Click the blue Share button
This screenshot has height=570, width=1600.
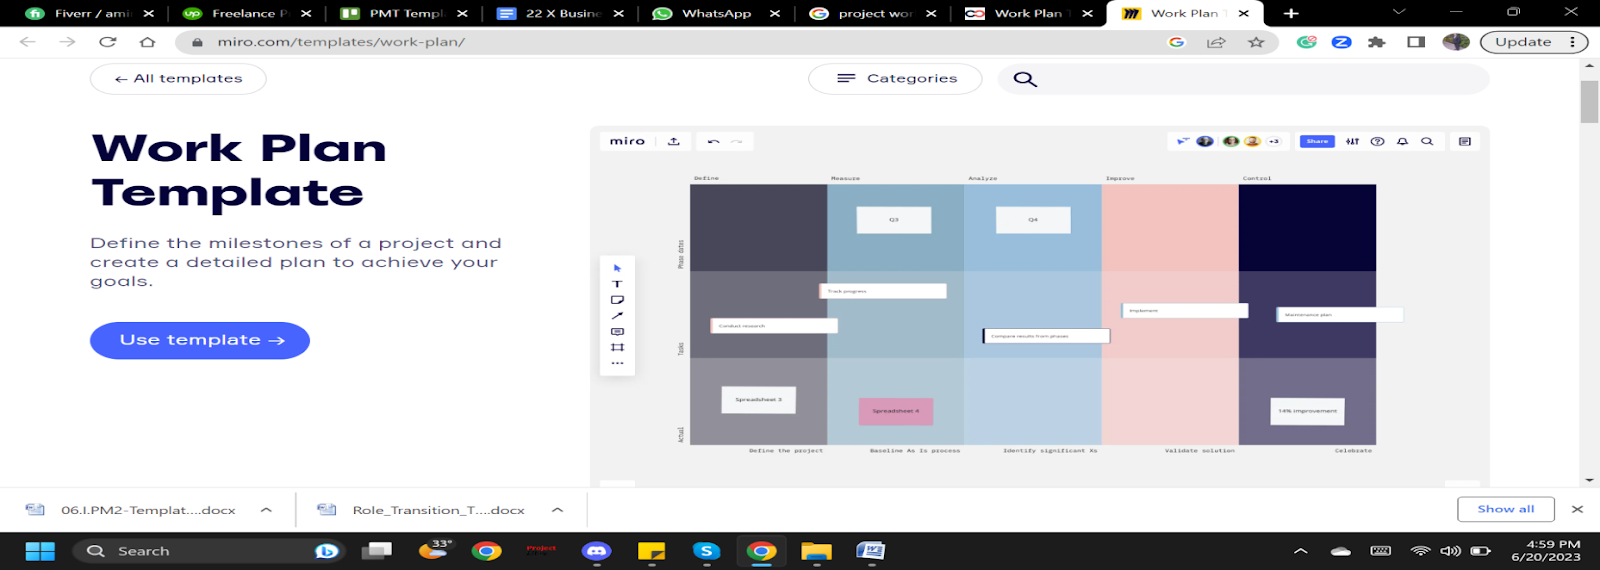pyautogui.click(x=1317, y=141)
